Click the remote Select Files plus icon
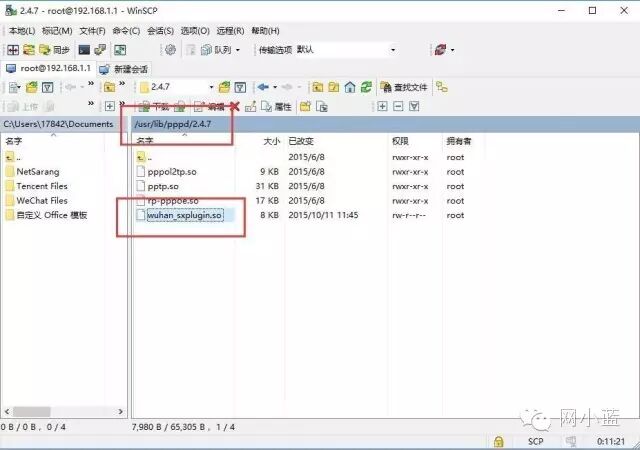The height and width of the screenshot is (450, 640). pos(382,107)
